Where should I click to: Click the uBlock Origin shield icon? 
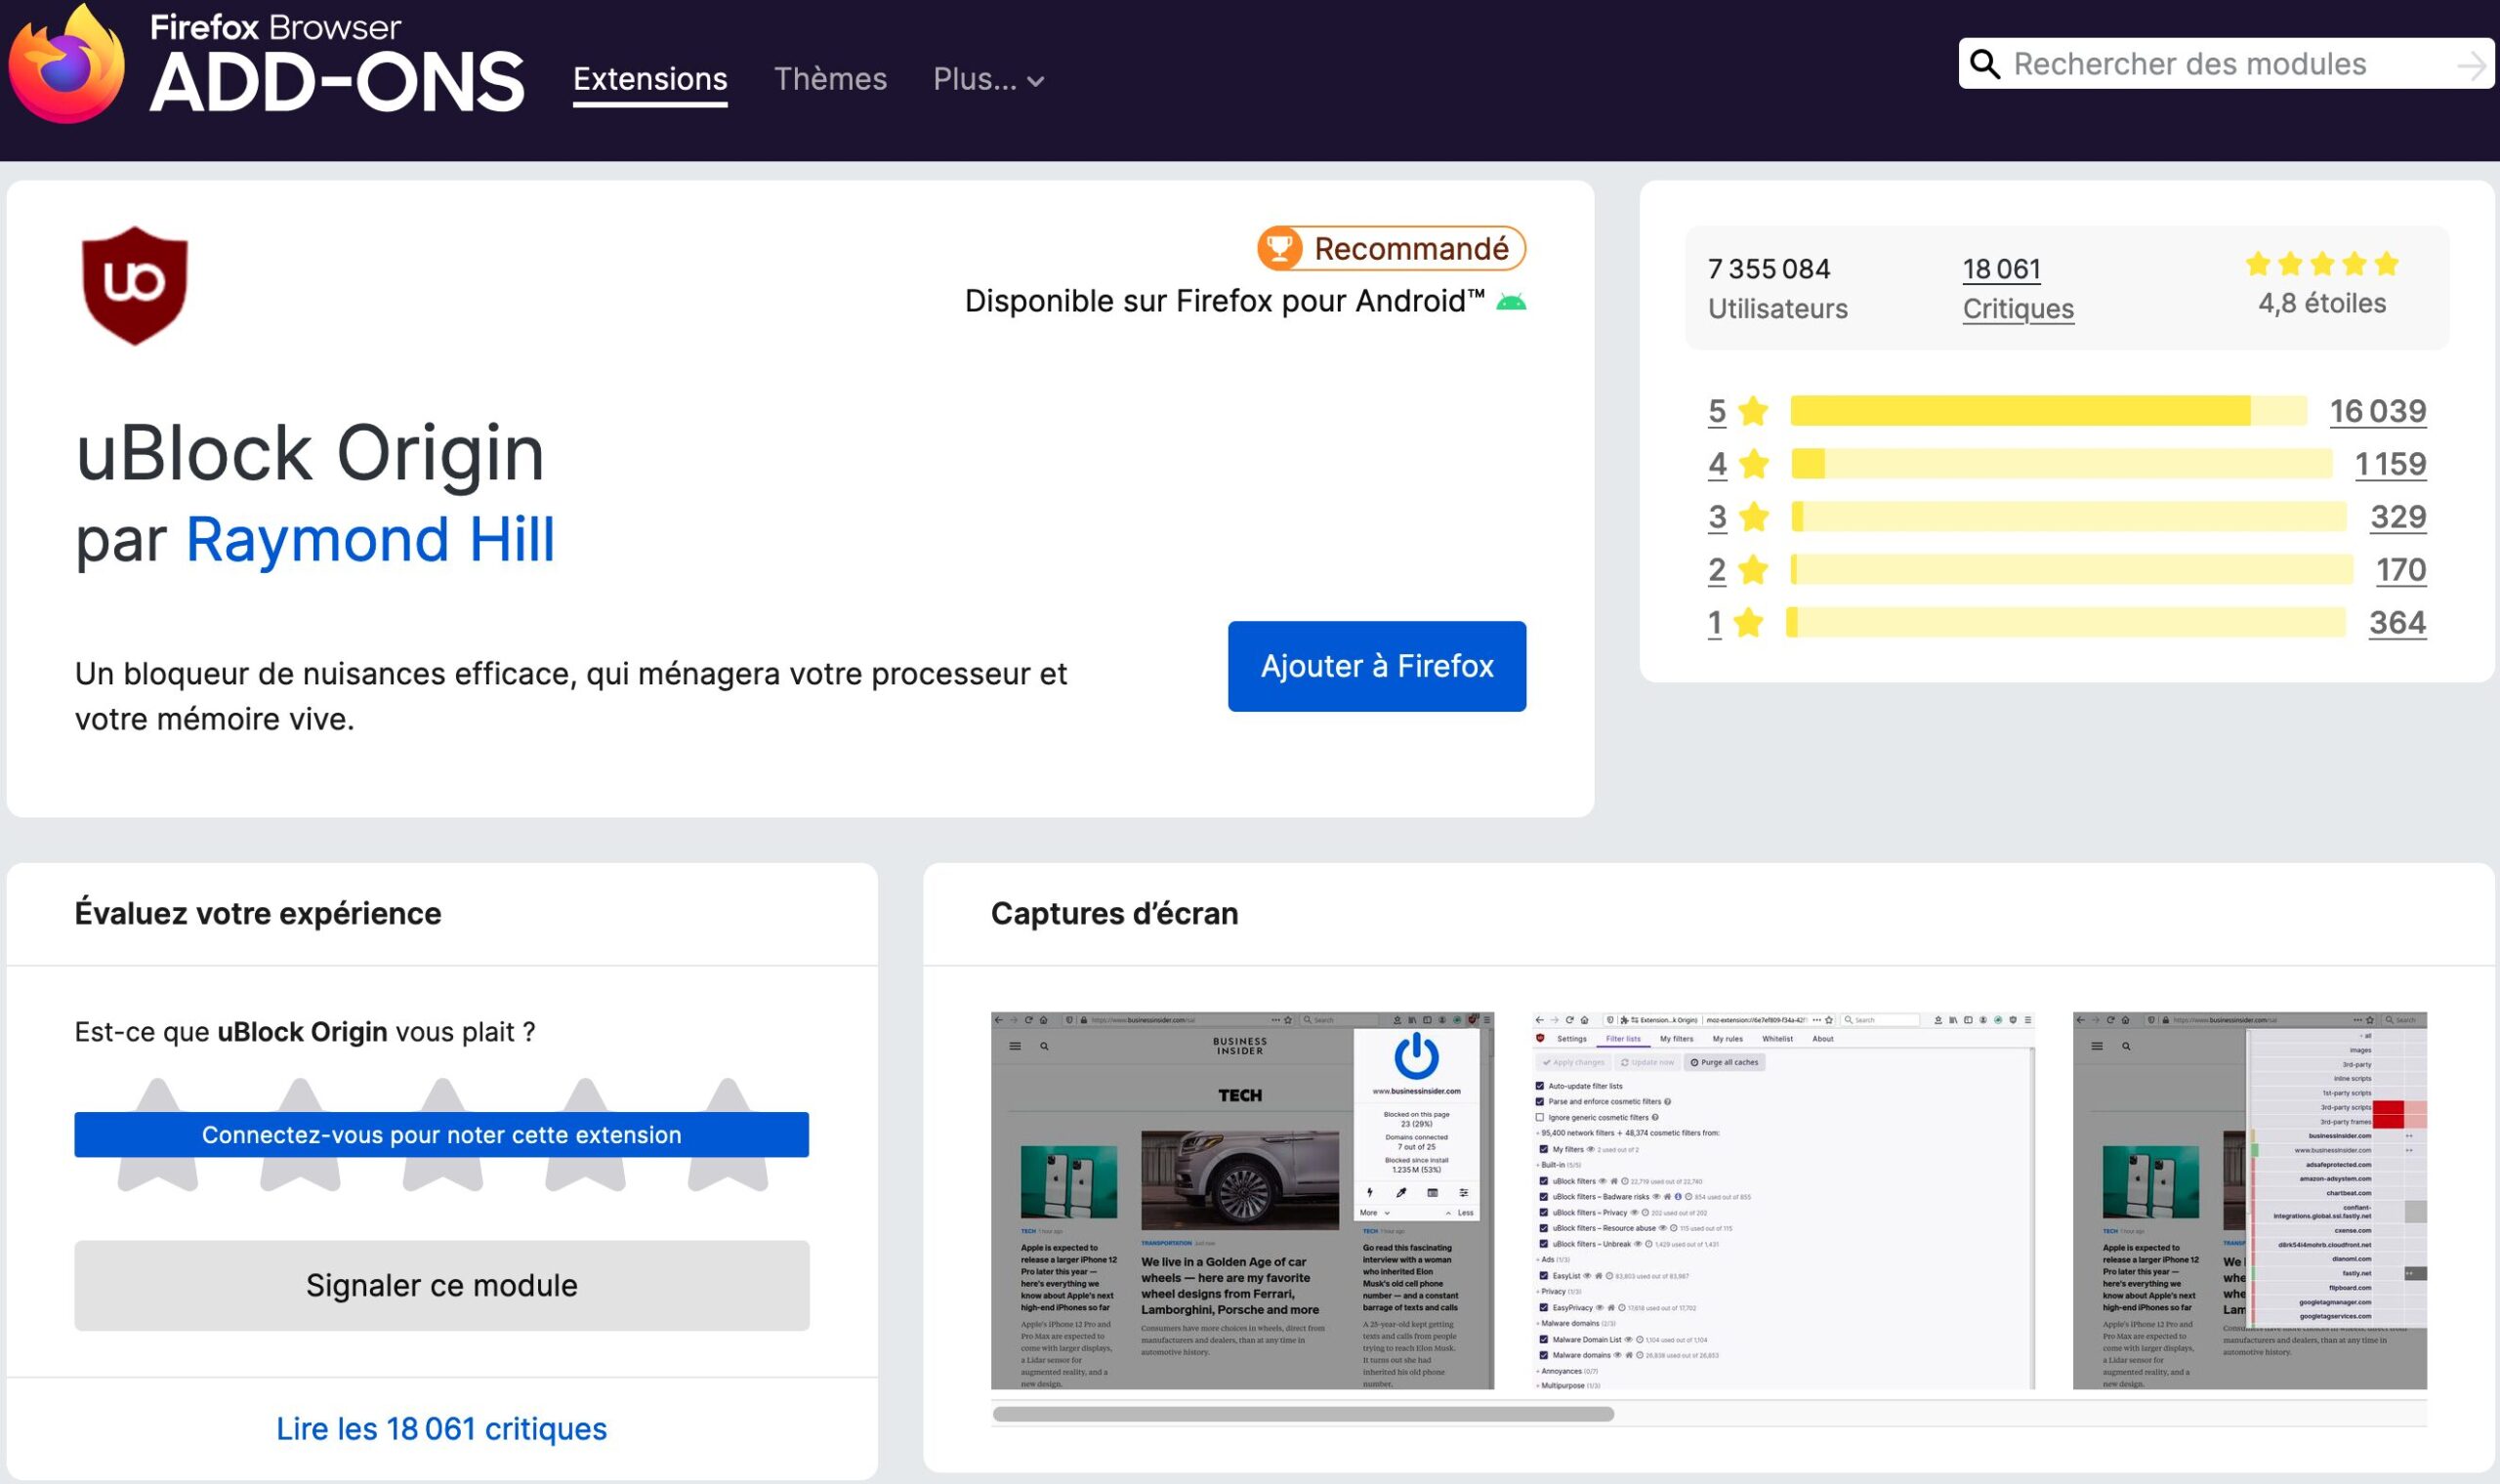[x=135, y=286]
